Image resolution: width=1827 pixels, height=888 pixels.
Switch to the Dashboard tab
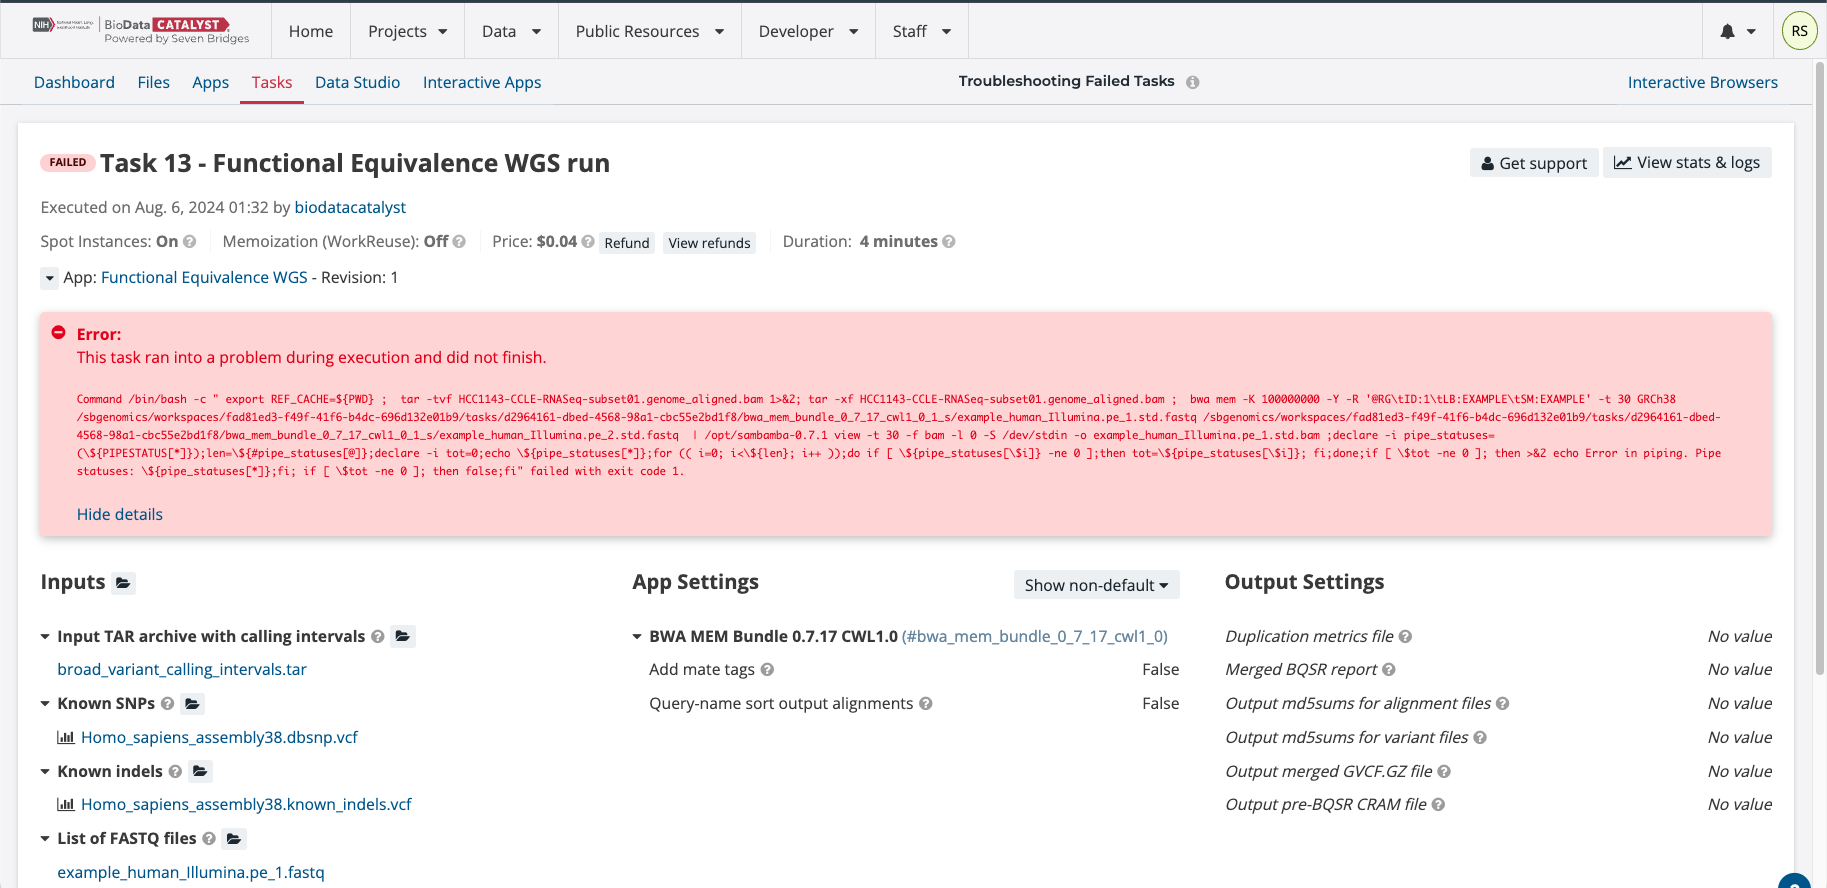74,82
